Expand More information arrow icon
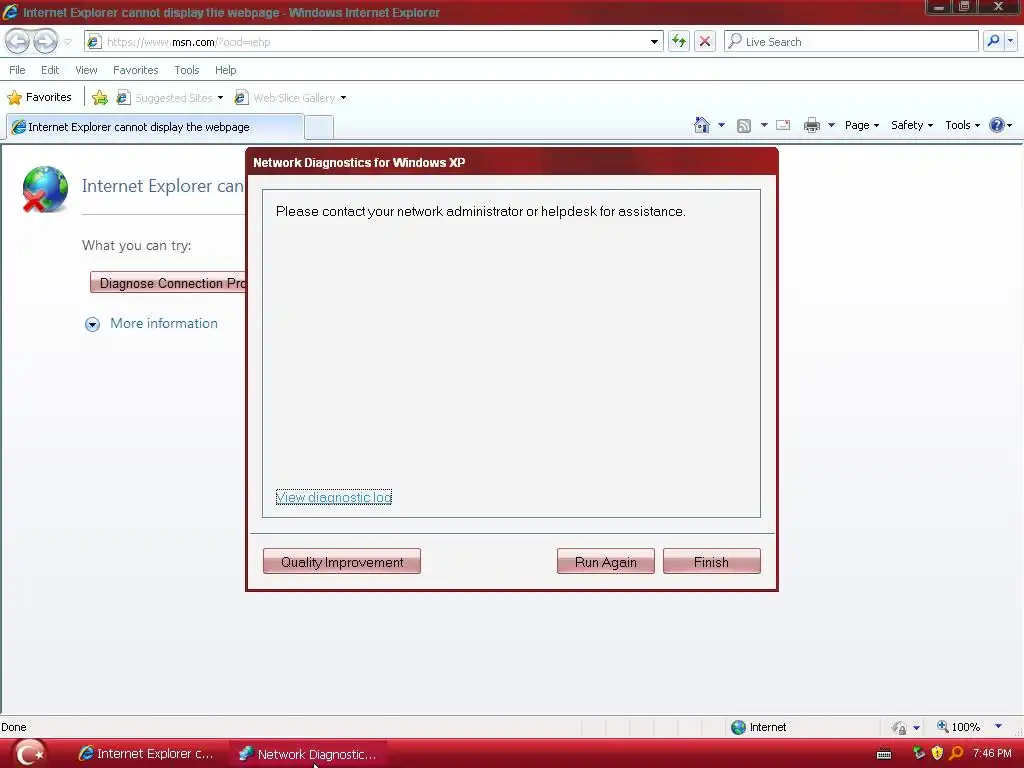The width and height of the screenshot is (1024, 768). 92,324
